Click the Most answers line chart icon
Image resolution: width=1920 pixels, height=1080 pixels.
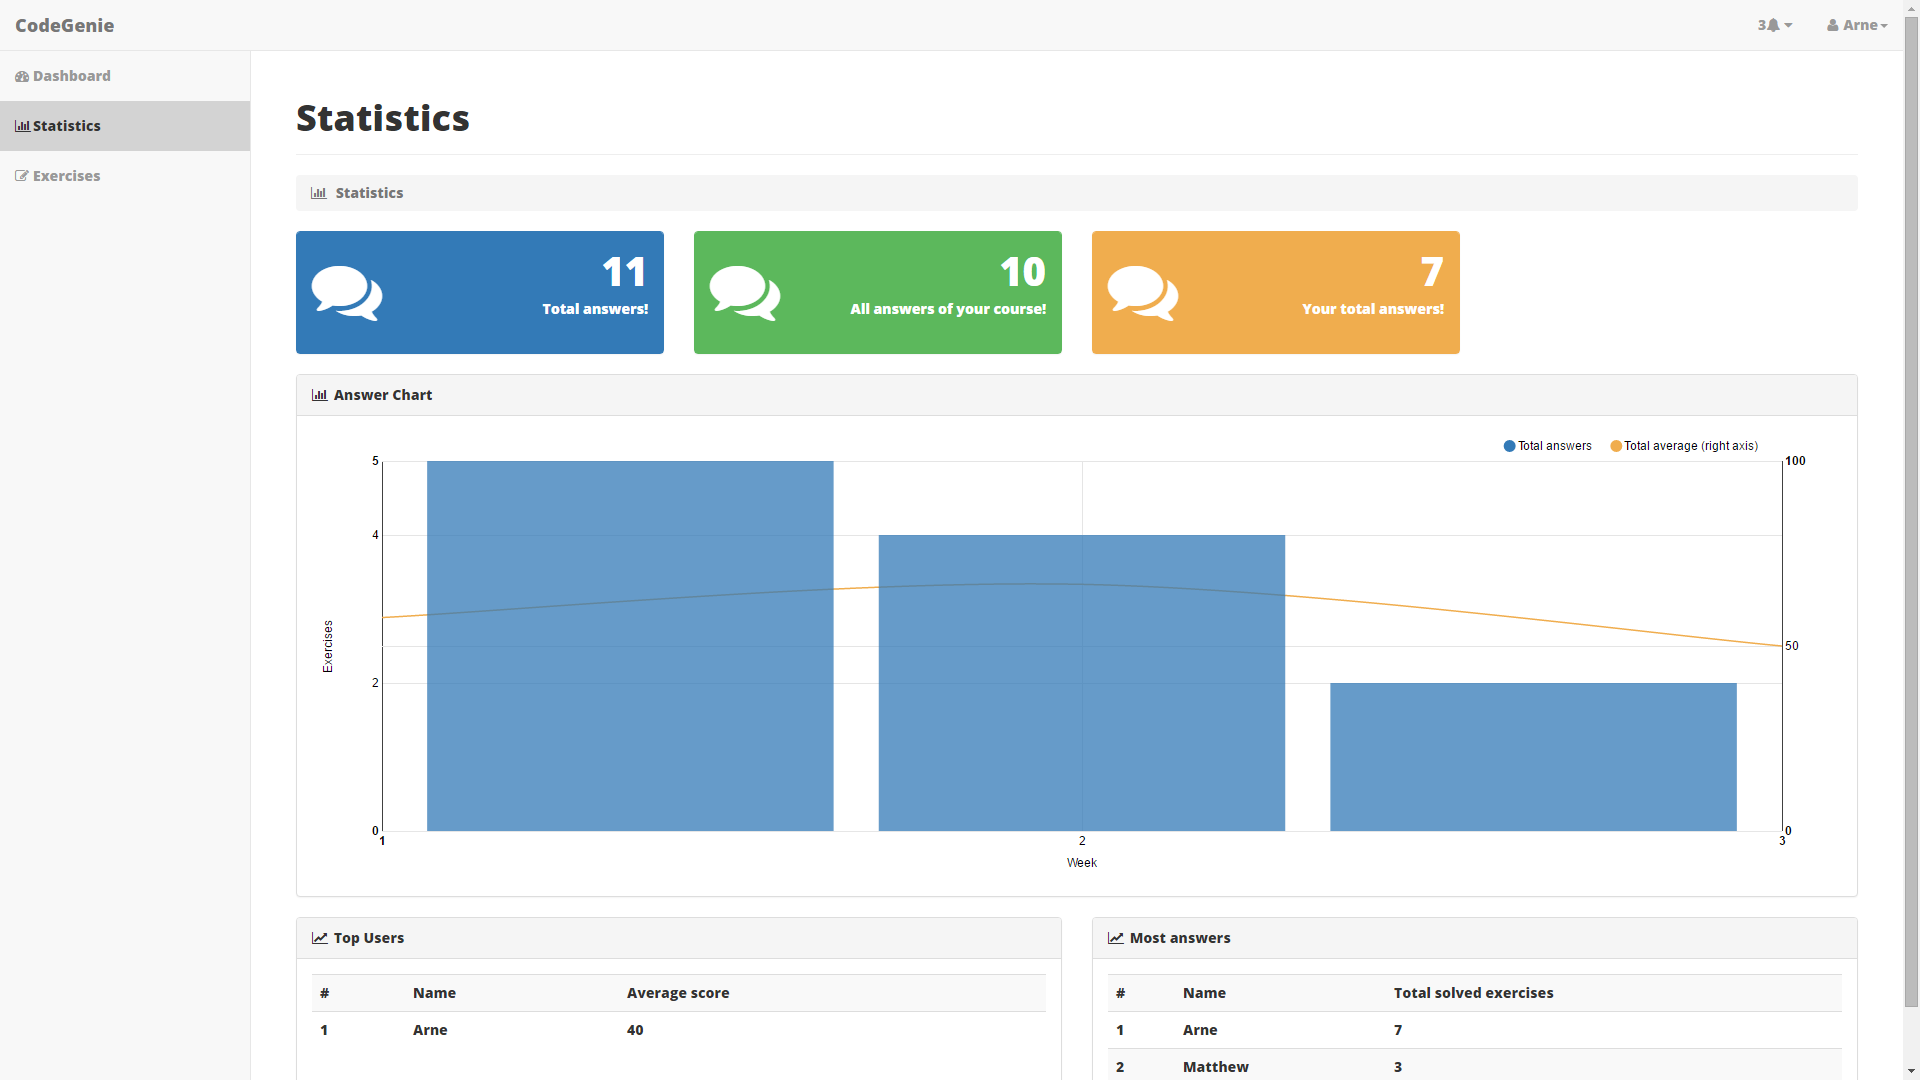click(x=1115, y=938)
